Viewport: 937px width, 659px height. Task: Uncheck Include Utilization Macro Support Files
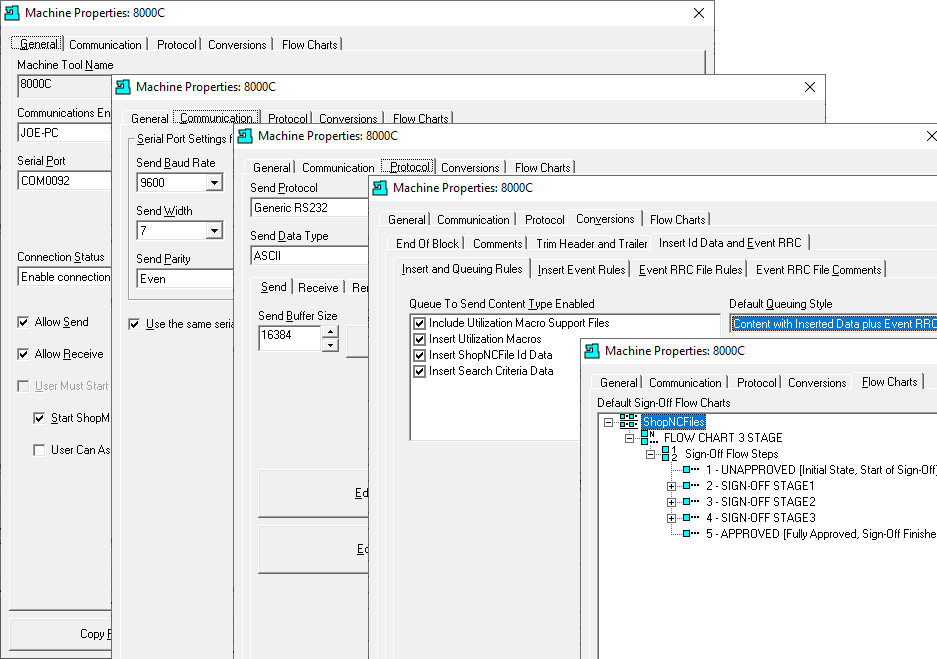coord(419,323)
